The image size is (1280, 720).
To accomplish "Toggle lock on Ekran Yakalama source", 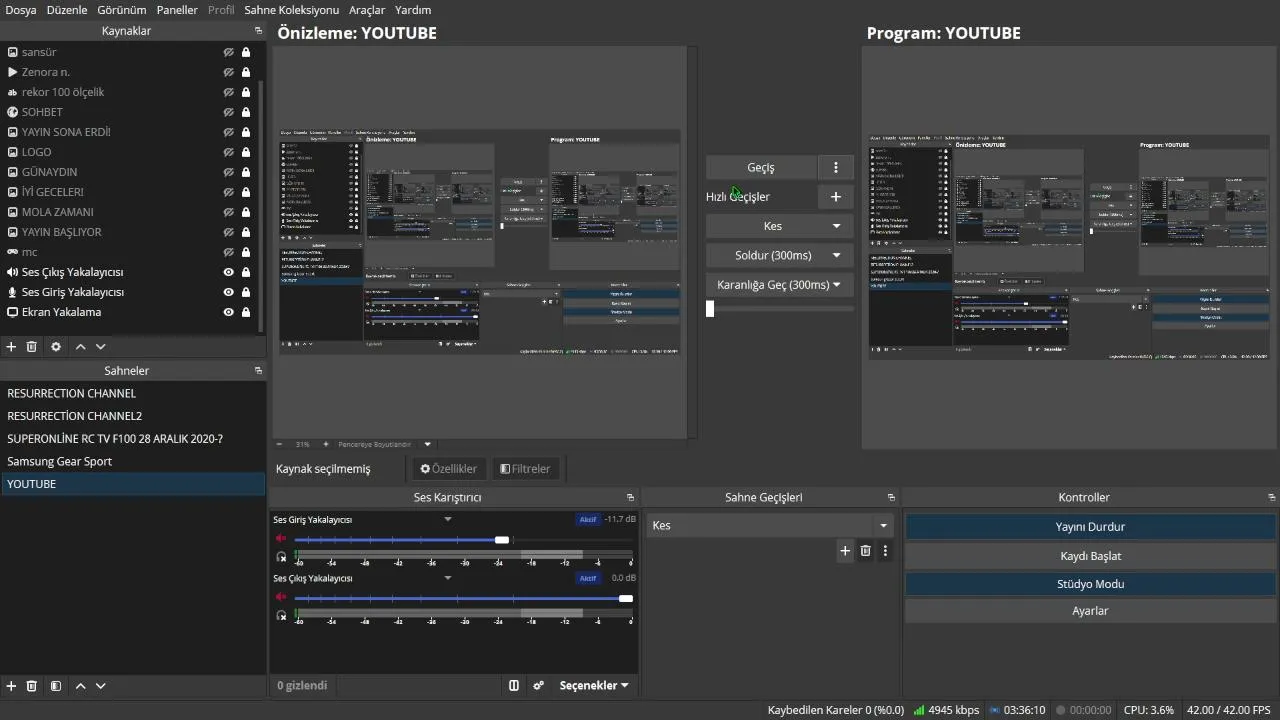I will pos(246,312).
